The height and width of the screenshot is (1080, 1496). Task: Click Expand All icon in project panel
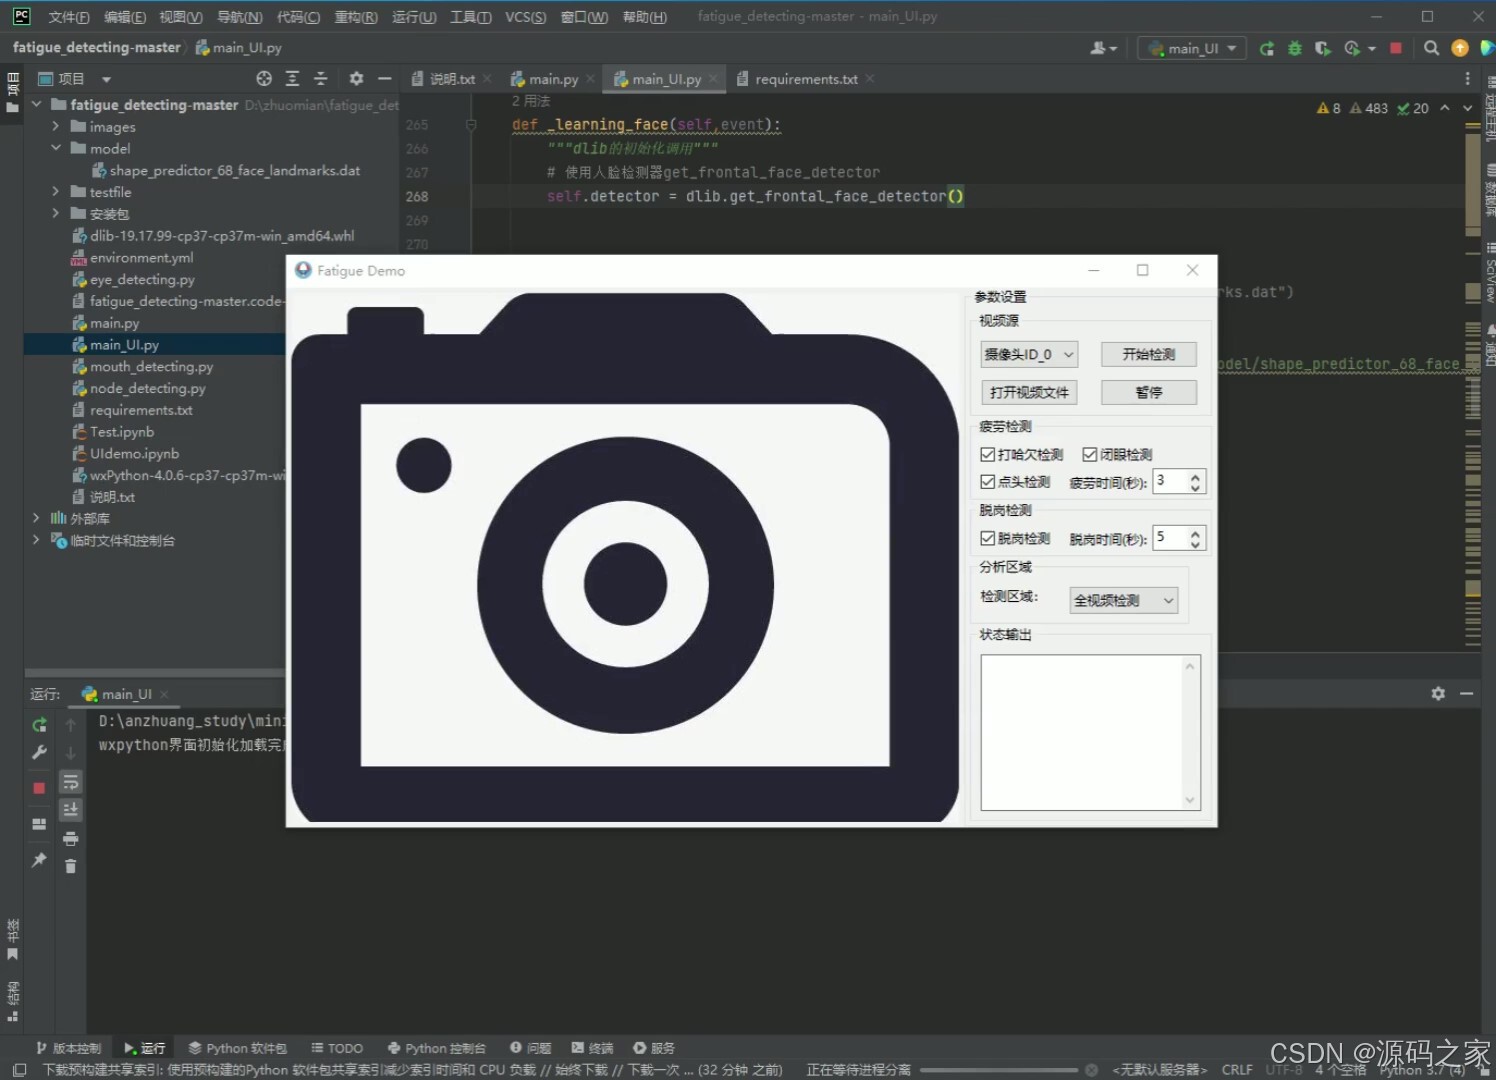tap(292, 78)
